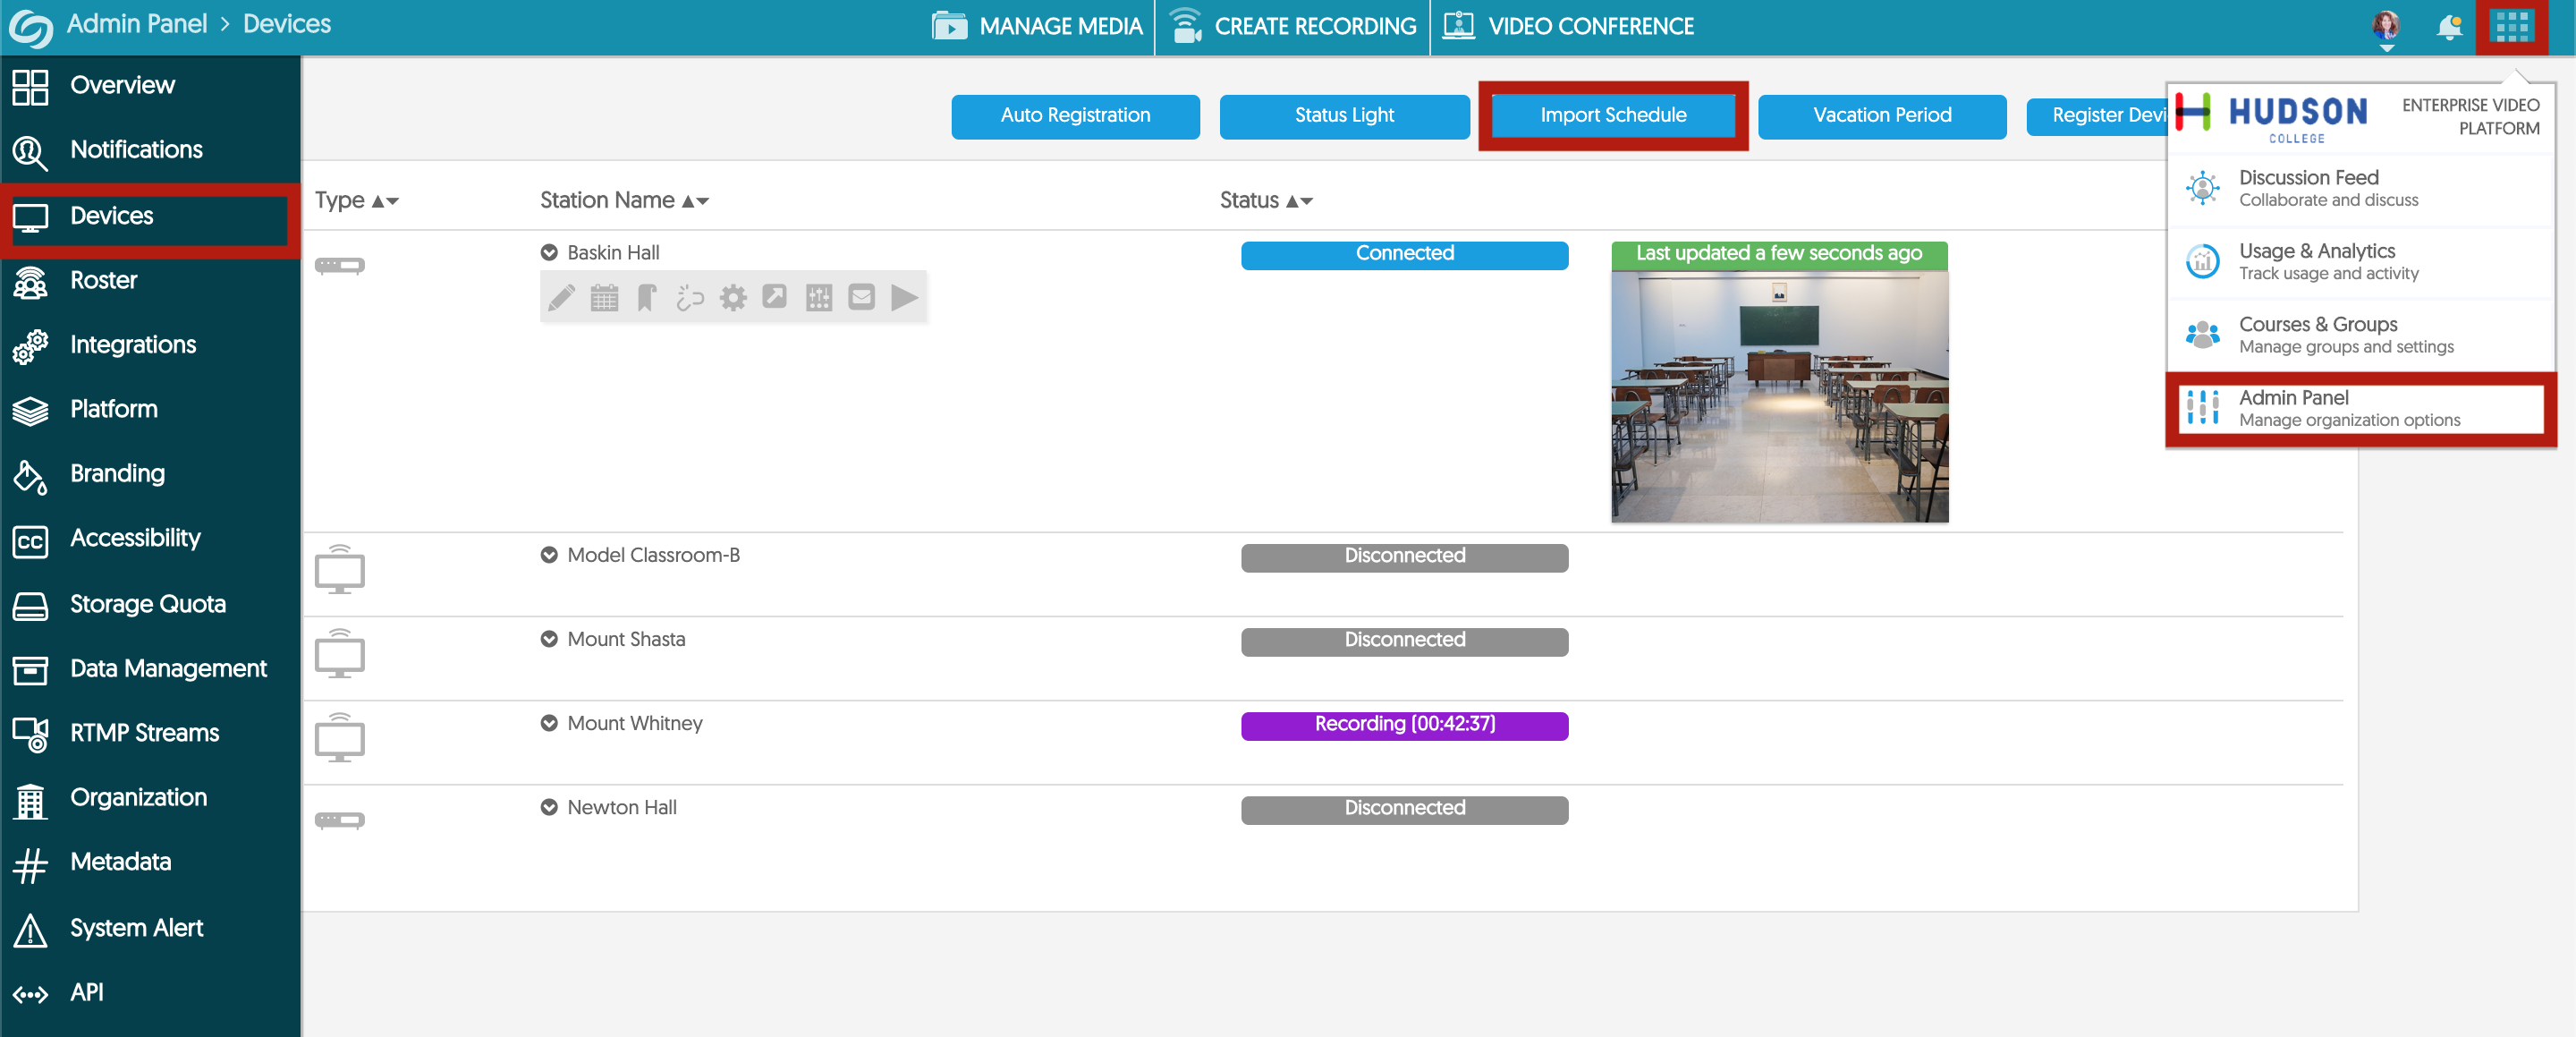2576x1037 pixels.
Task: Expand the Mount Whitney device row
Action: 547,723
